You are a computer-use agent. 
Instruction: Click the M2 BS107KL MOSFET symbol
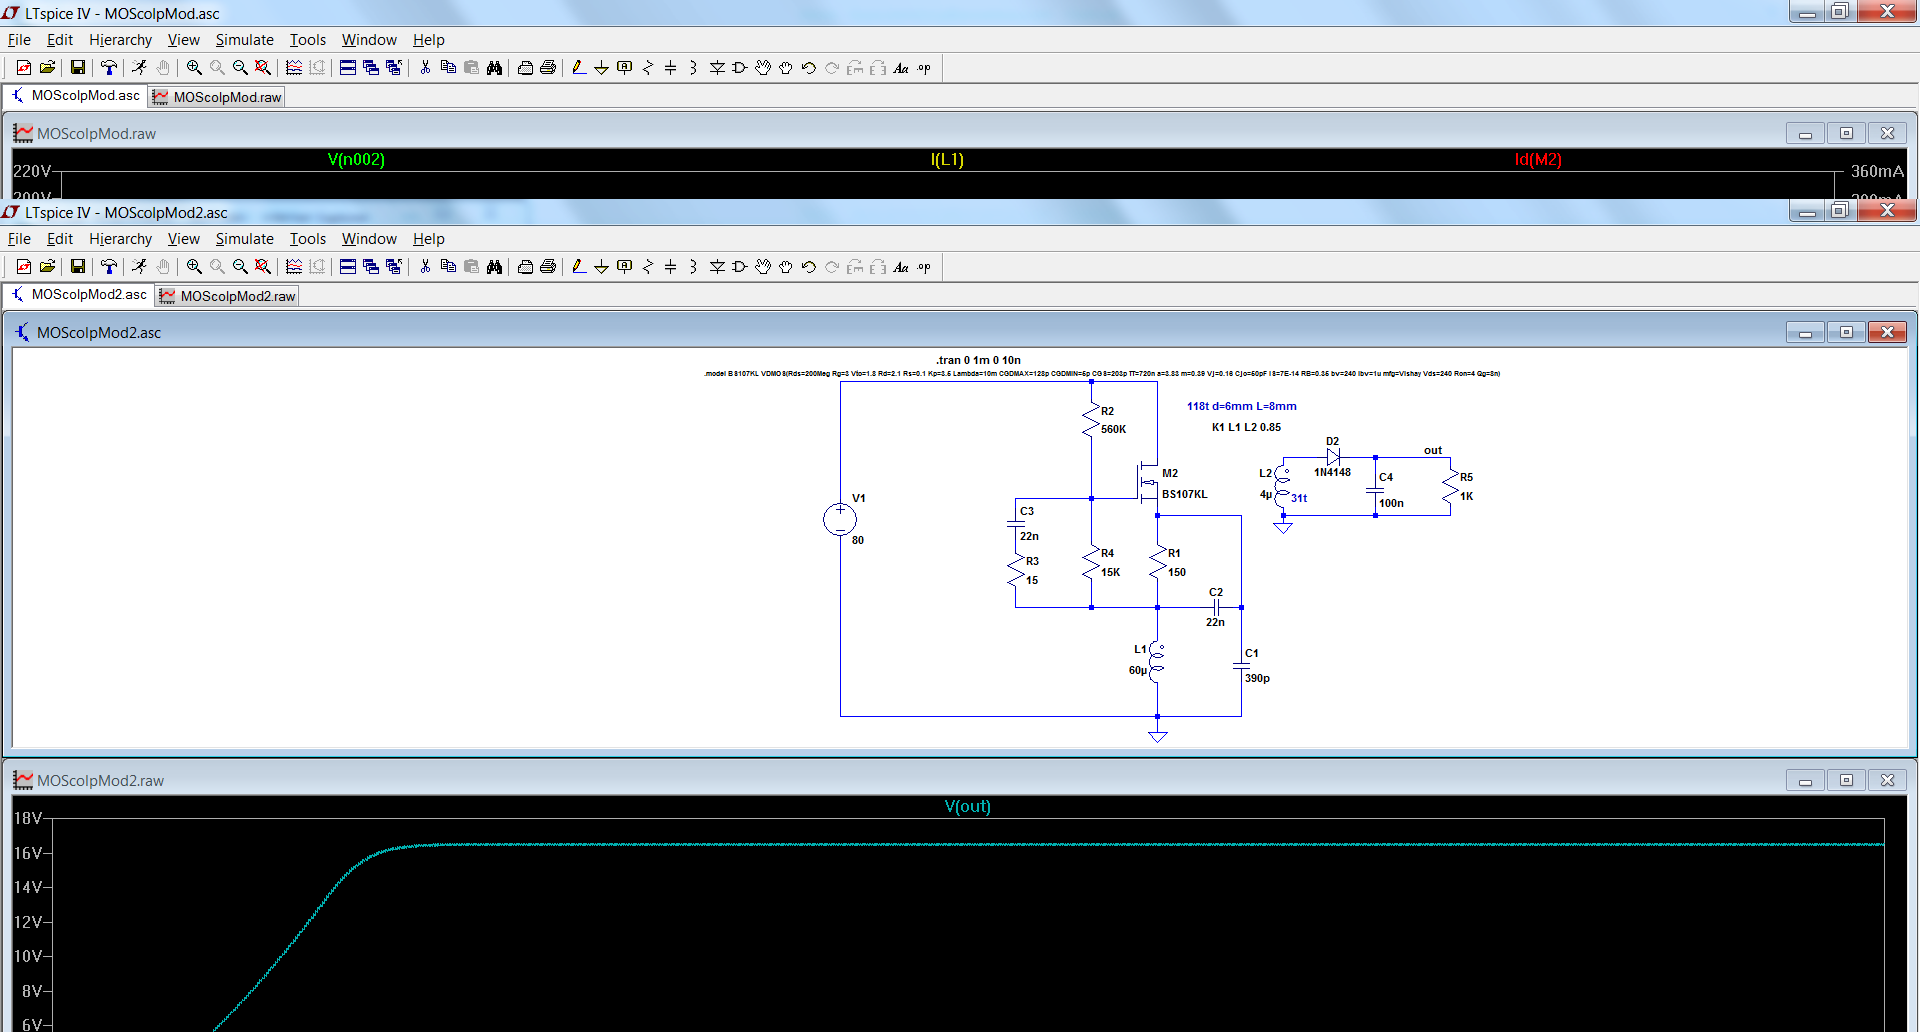[x=1148, y=483]
